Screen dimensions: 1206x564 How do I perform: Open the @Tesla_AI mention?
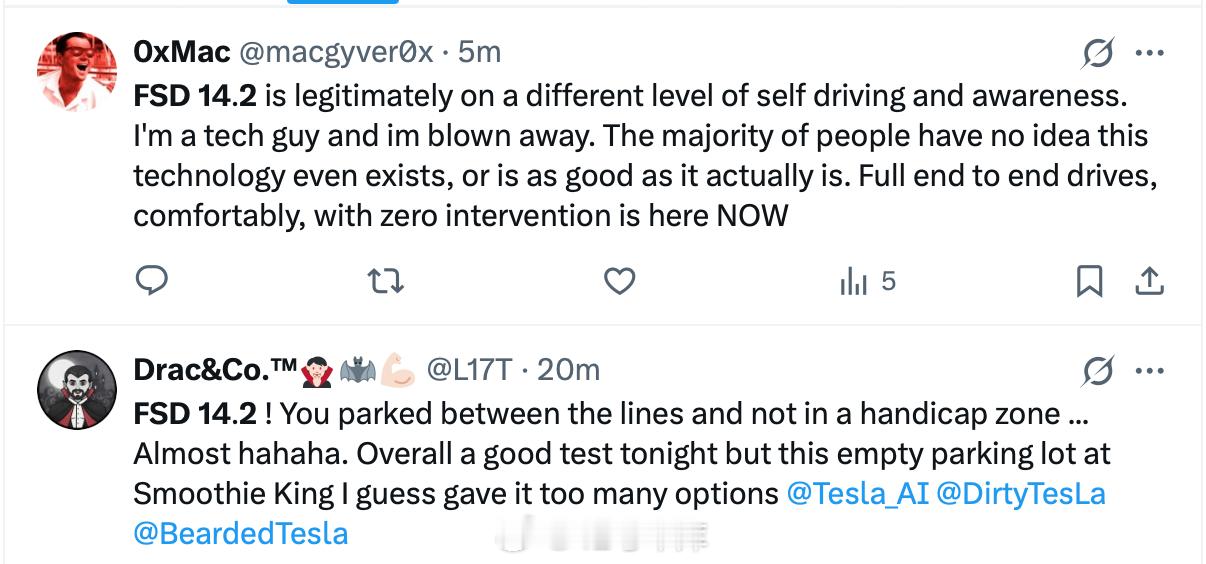coord(857,493)
